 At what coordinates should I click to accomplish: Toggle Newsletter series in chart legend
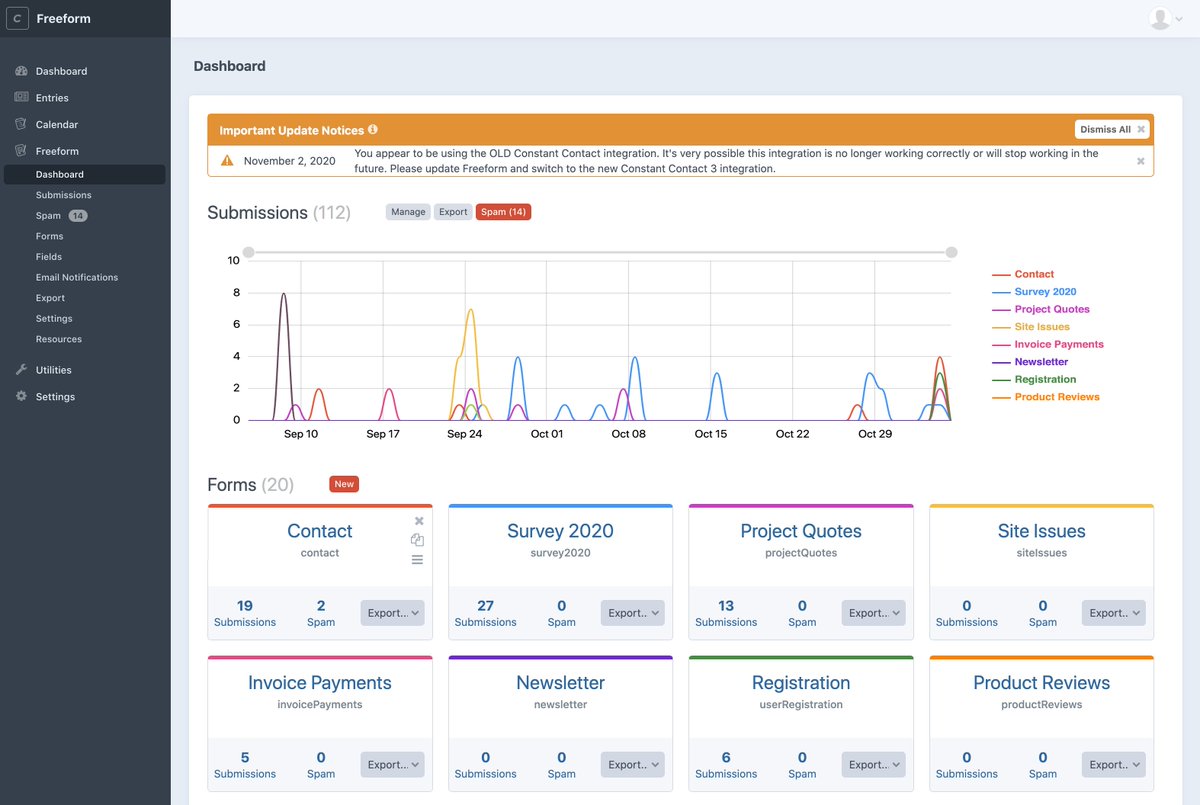tap(1030, 362)
